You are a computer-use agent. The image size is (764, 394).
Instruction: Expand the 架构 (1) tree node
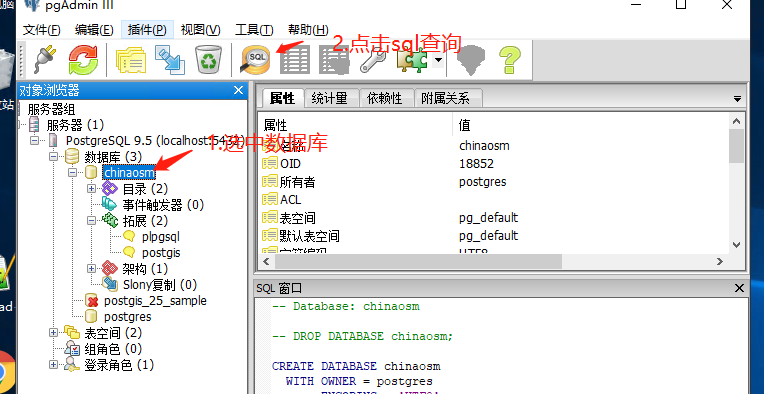tap(91, 268)
